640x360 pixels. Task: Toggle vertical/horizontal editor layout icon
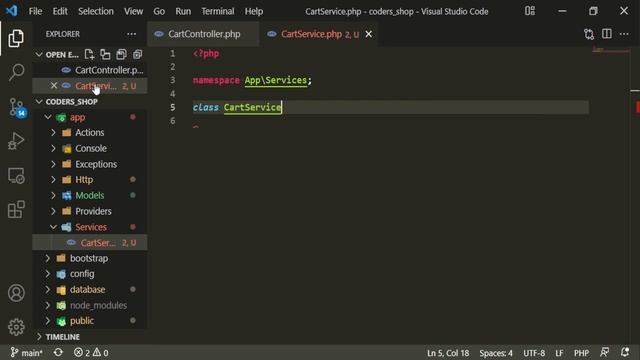pos(105,54)
